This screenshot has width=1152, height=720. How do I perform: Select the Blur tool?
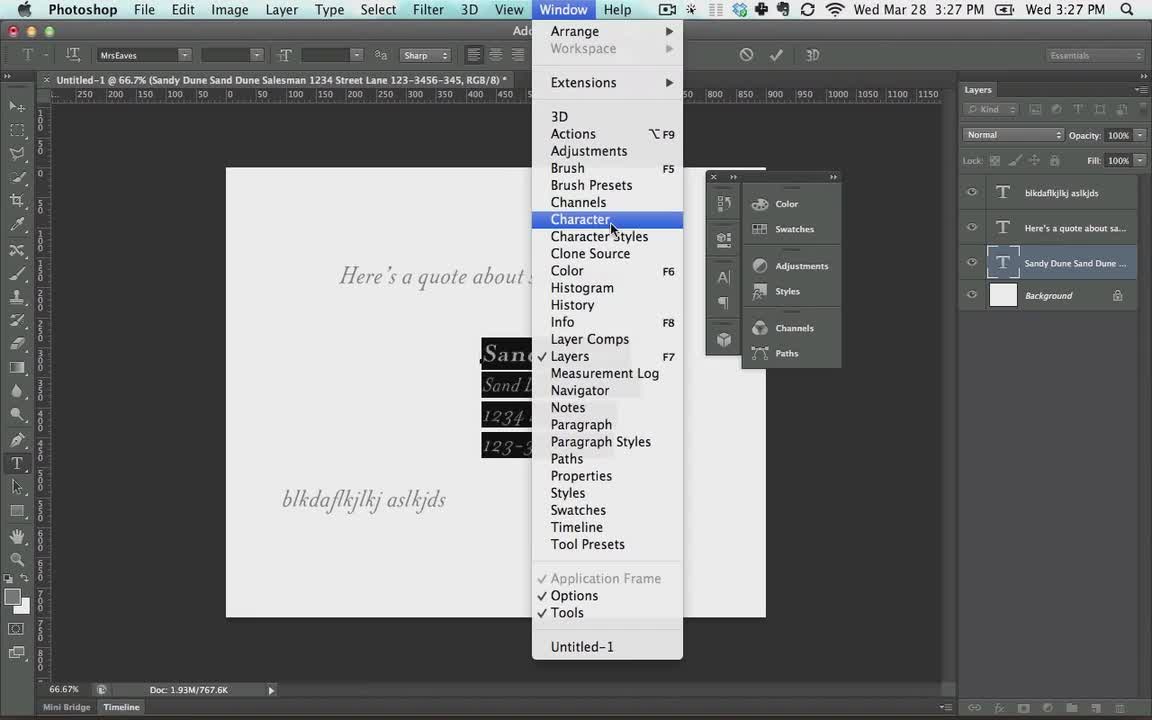[17, 391]
